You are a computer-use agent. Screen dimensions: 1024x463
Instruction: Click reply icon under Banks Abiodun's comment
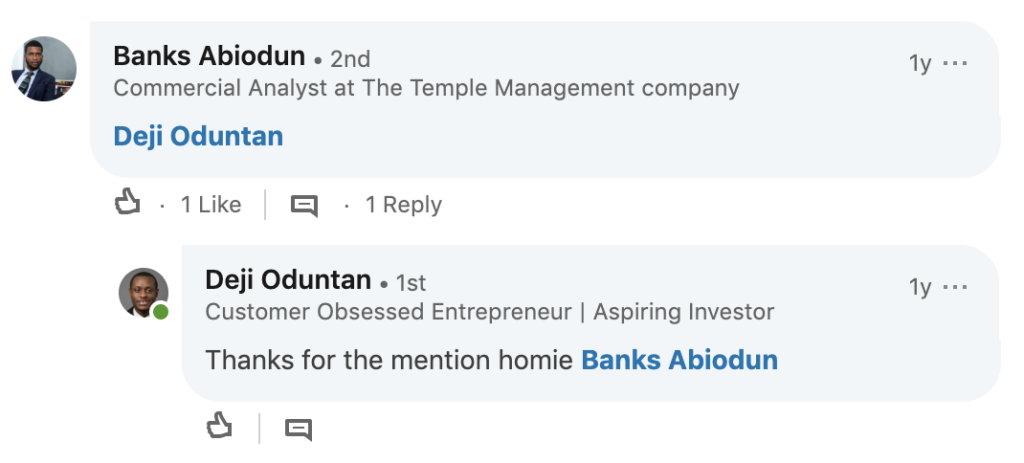304,205
